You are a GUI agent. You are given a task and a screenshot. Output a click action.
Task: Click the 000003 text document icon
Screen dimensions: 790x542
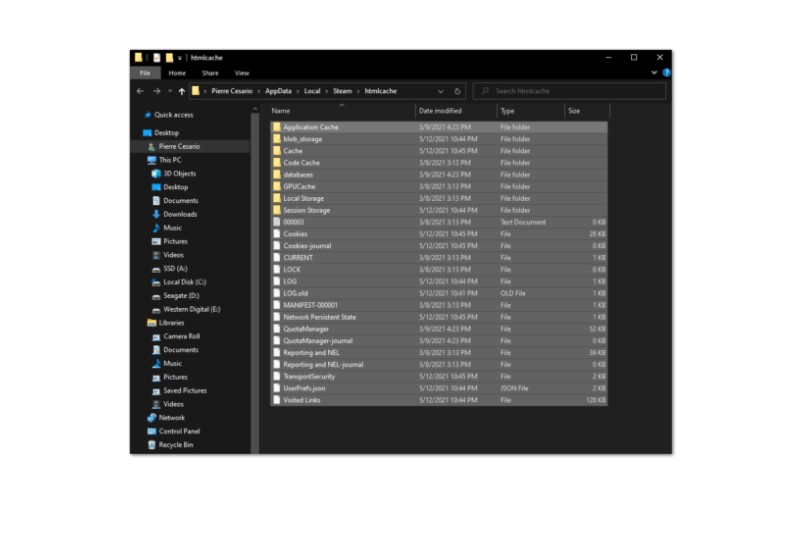[277, 222]
